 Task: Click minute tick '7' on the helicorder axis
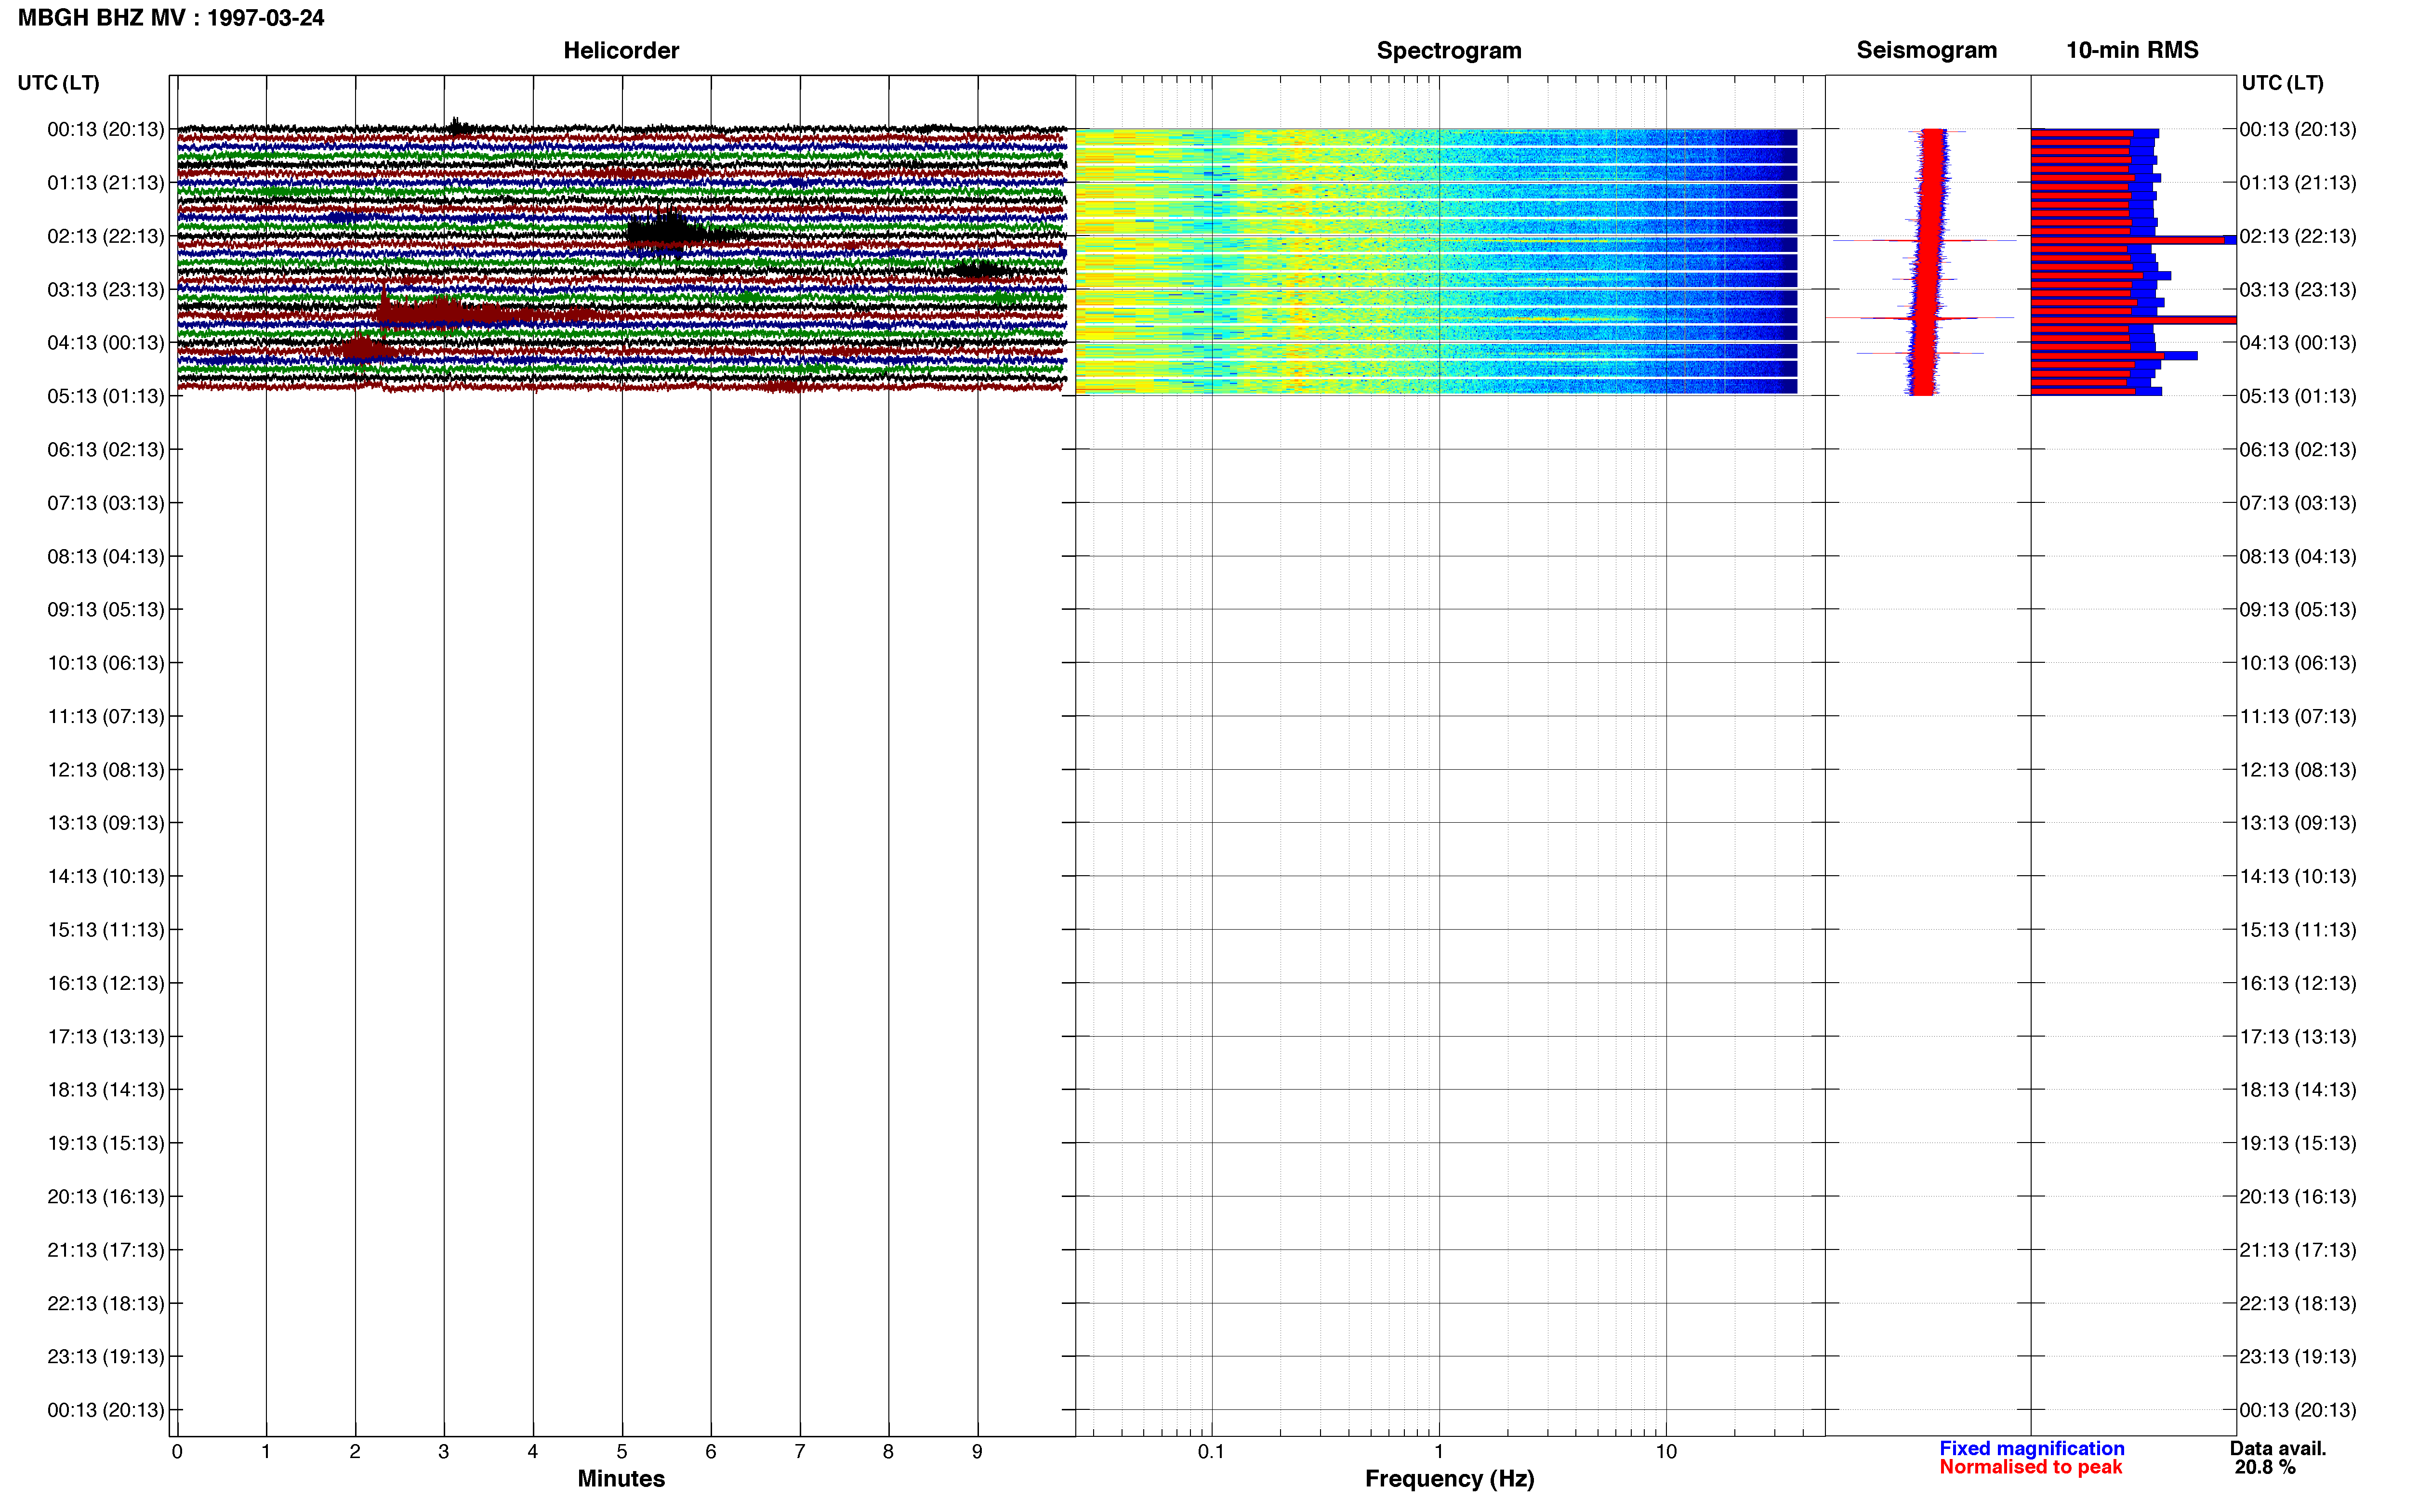800,1451
